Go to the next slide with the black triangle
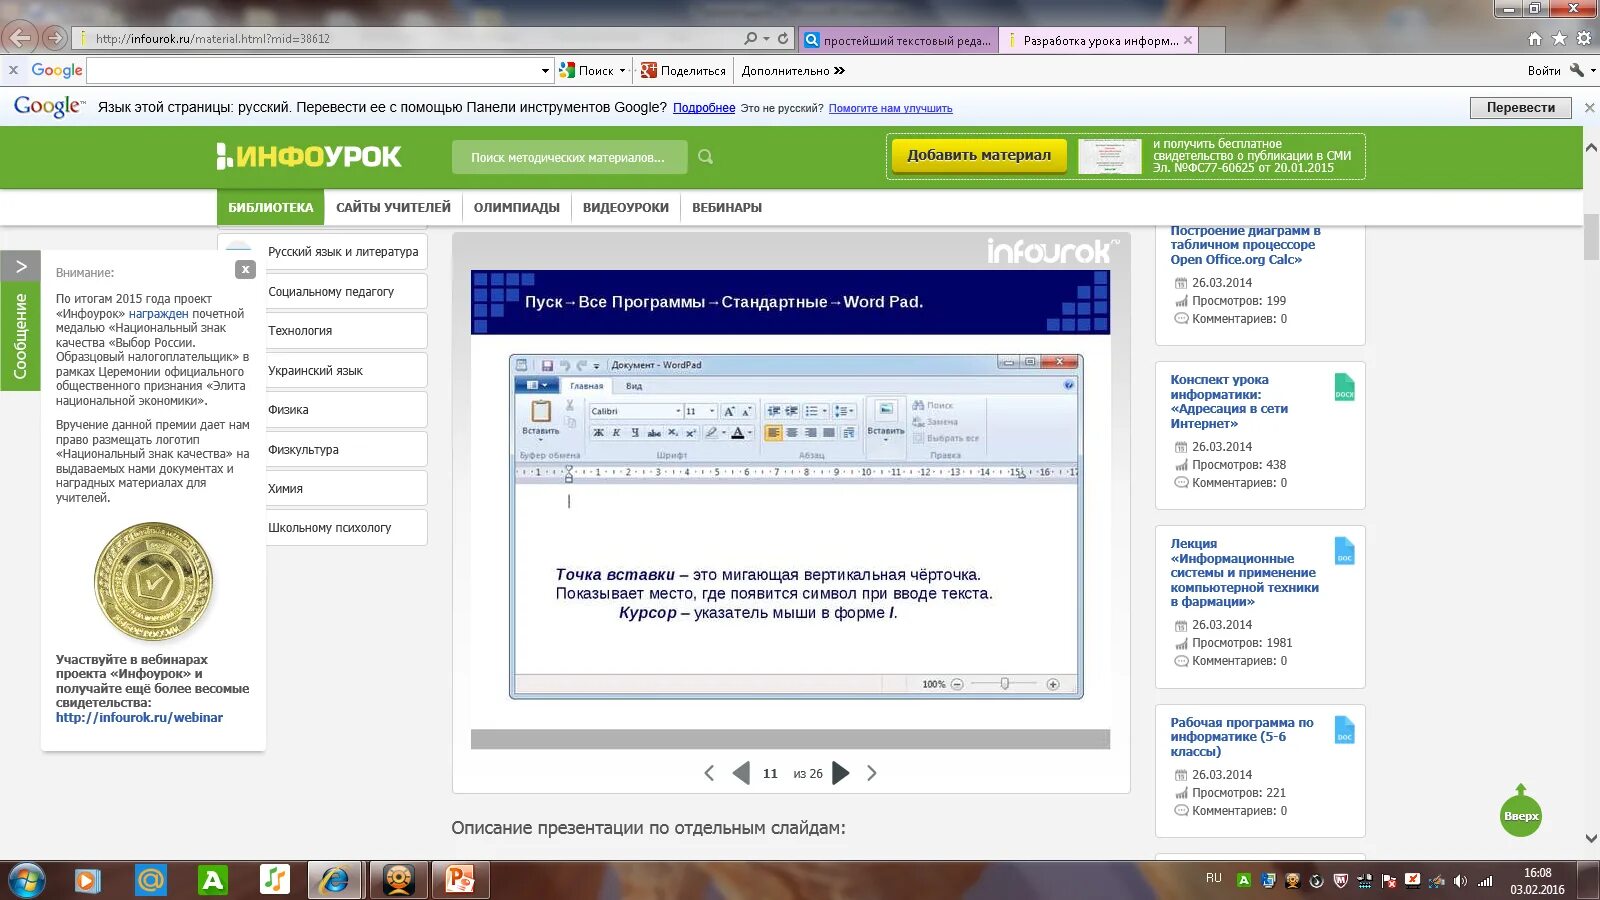The image size is (1600, 900). (841, 773)
